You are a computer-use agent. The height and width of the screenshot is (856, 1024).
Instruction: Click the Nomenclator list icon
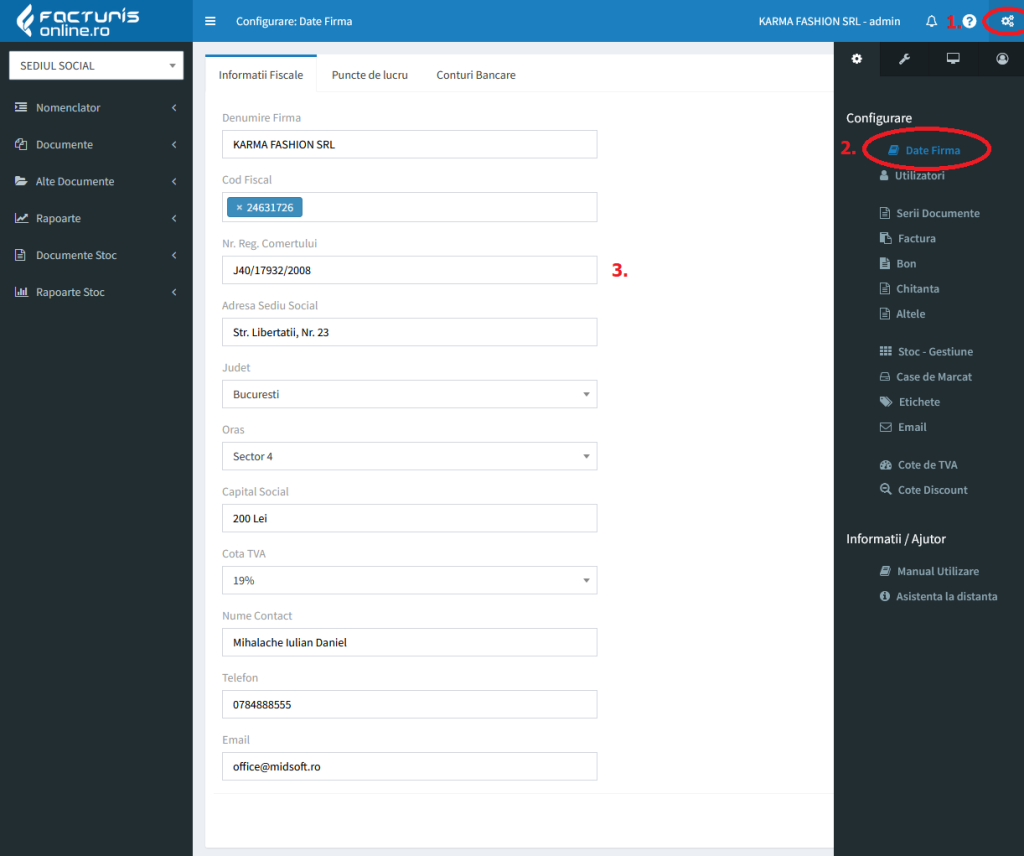point(22,107)
